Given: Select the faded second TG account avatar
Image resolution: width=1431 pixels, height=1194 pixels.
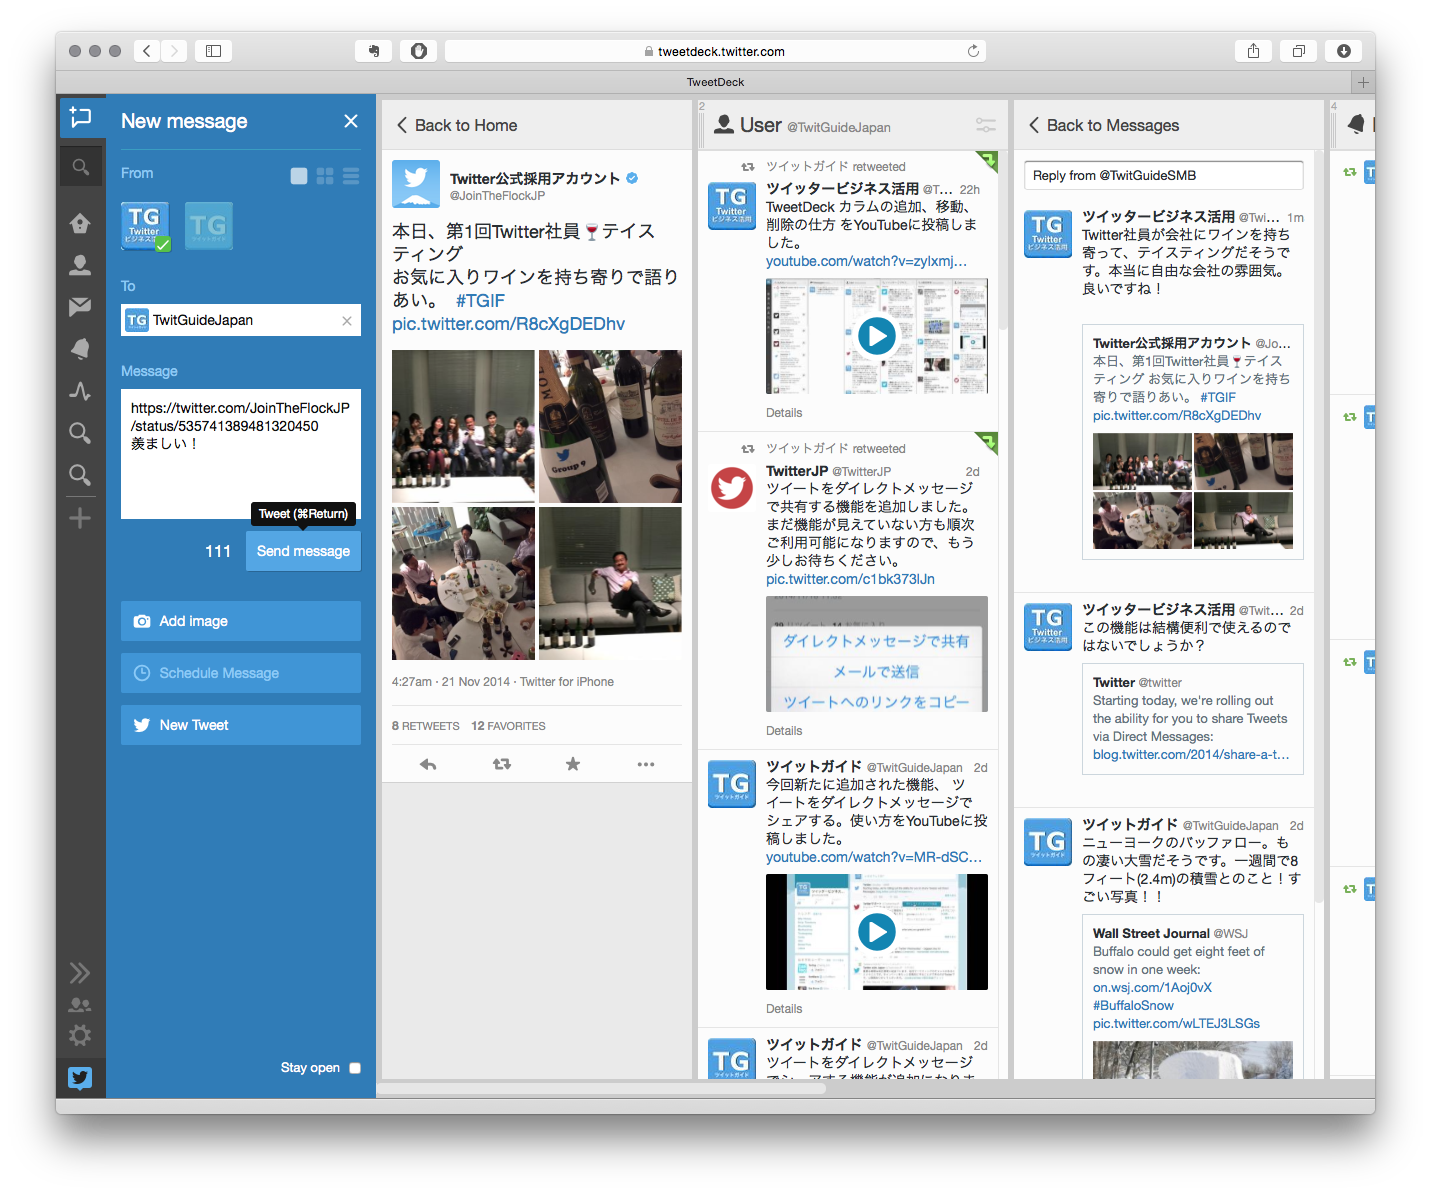Looking at the screenshot, I should pyautogui.click(x=209, y=226).
